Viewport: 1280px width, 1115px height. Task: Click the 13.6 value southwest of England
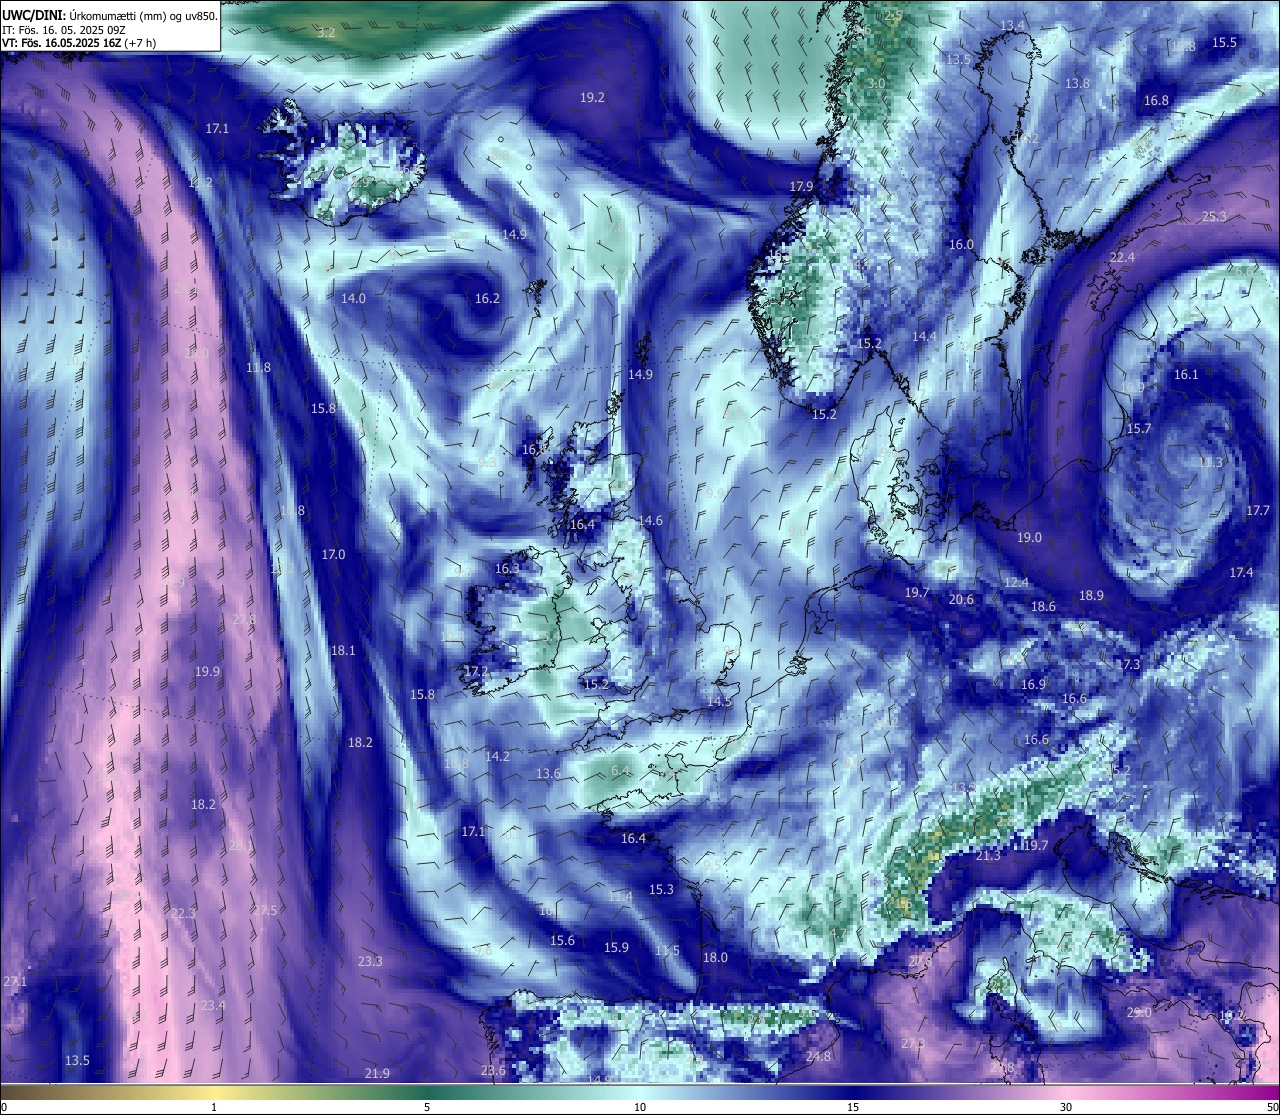click(547, 773)
